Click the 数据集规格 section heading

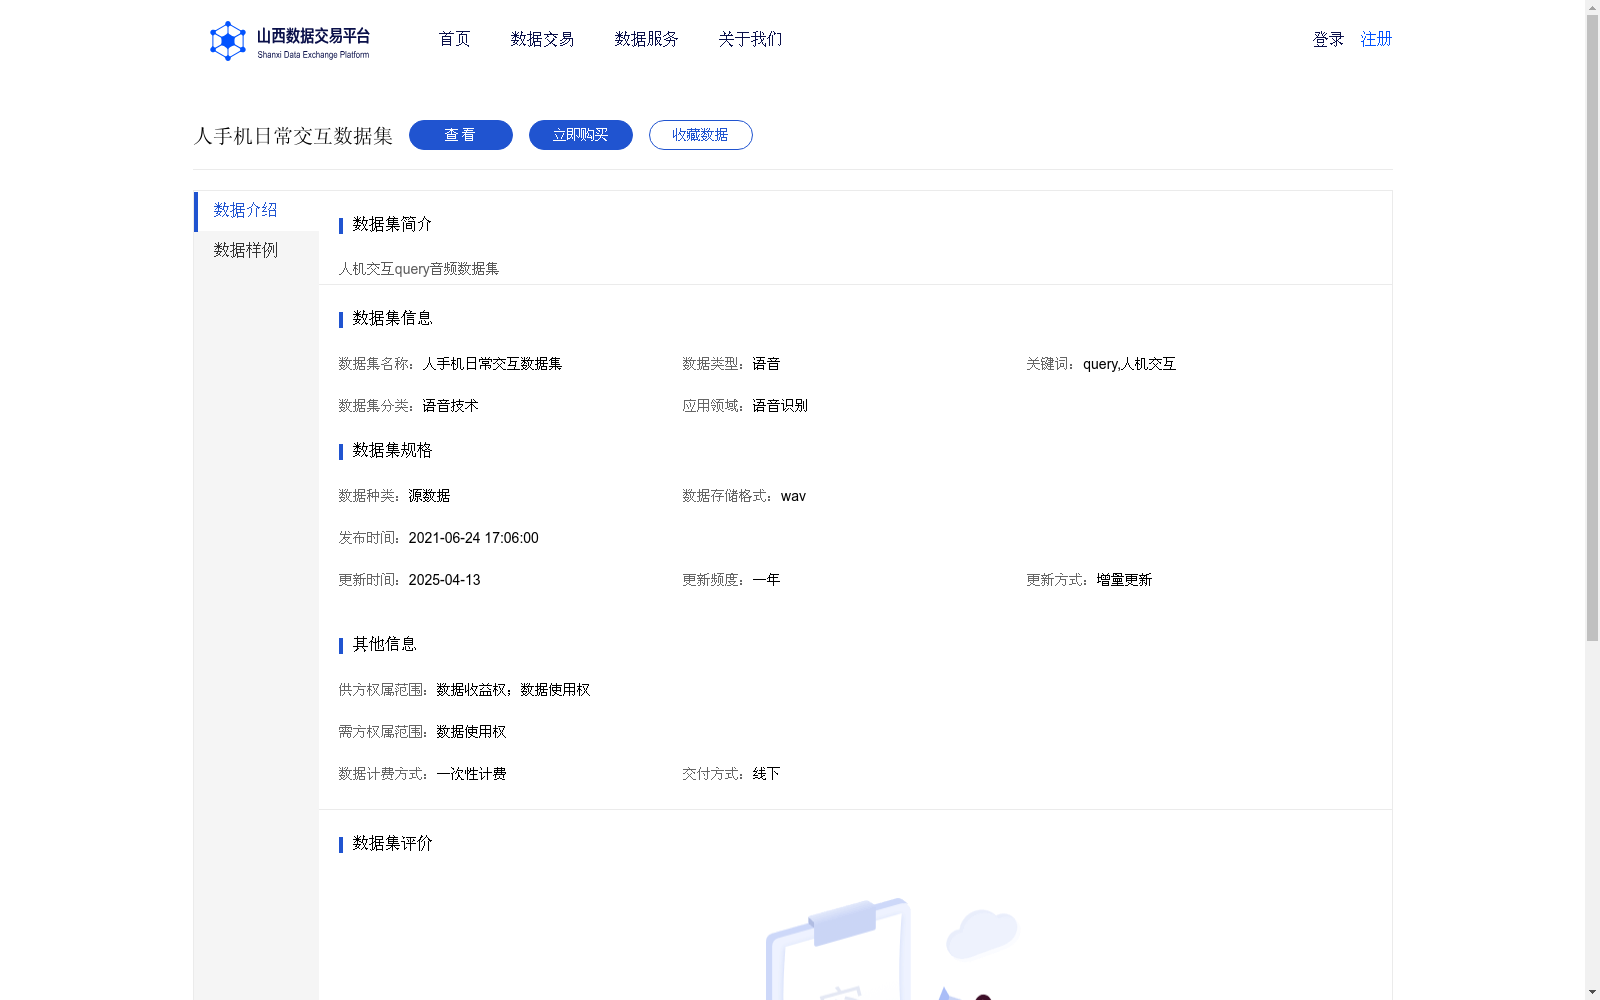click(392, 450)
